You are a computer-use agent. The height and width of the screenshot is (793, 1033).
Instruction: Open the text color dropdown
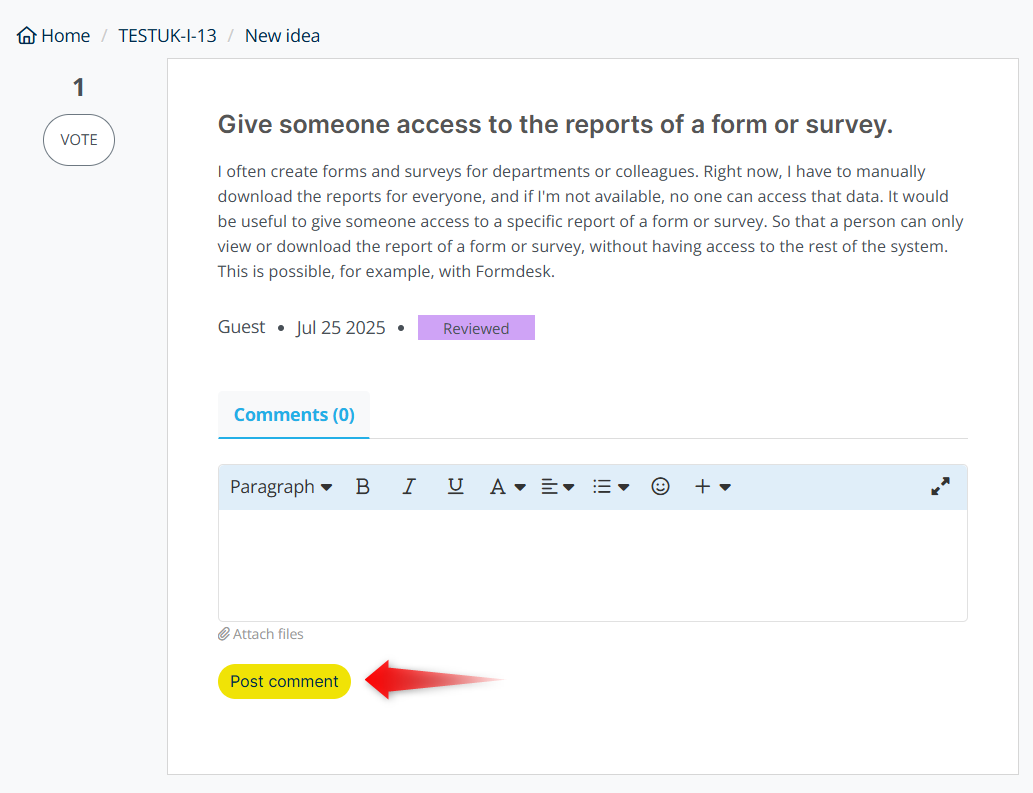tap(507, 487)
